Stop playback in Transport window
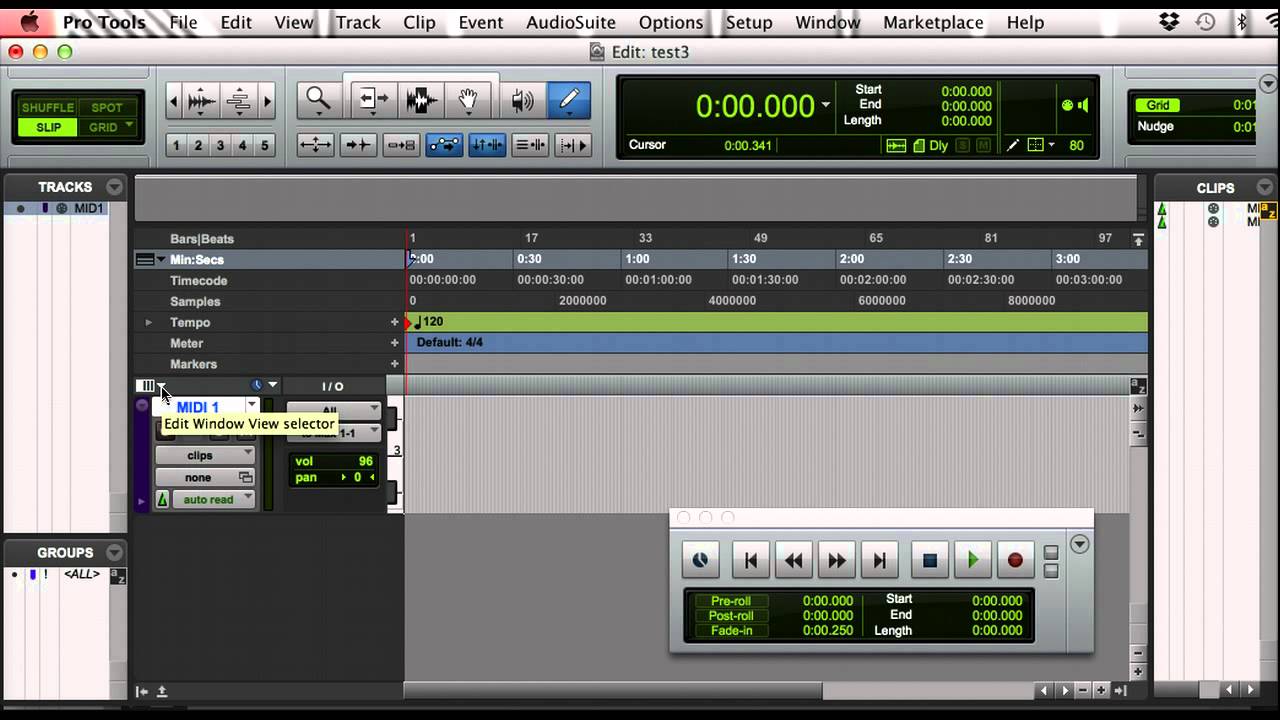The image size is (1280, 720). click(929, 560)
